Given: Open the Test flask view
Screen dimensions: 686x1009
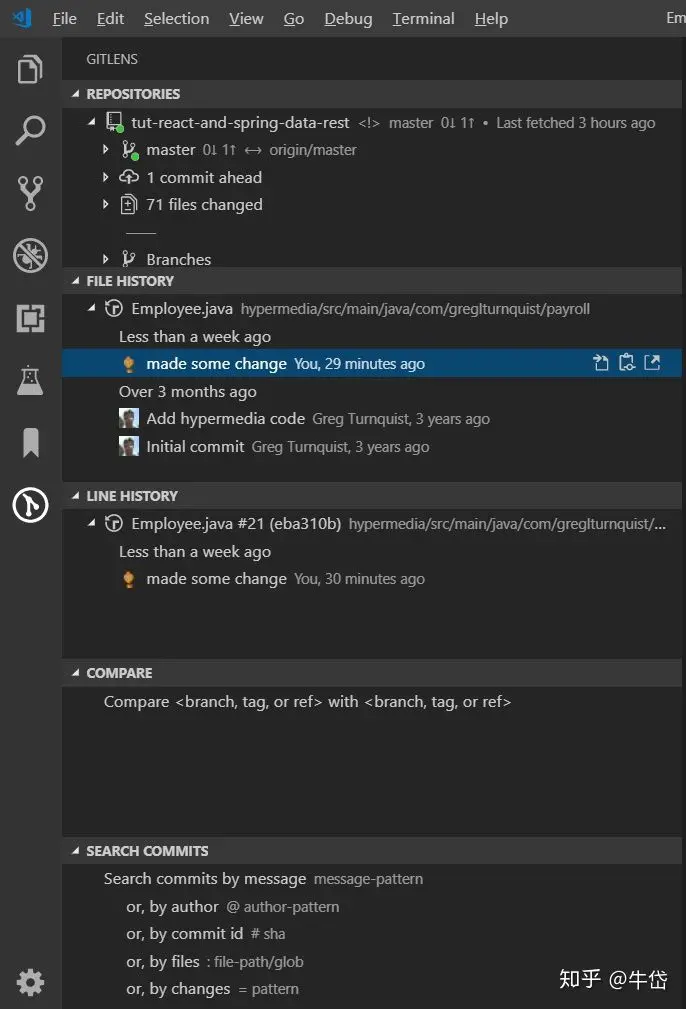Looking at the screenshot, I should [x=30, y=380].
